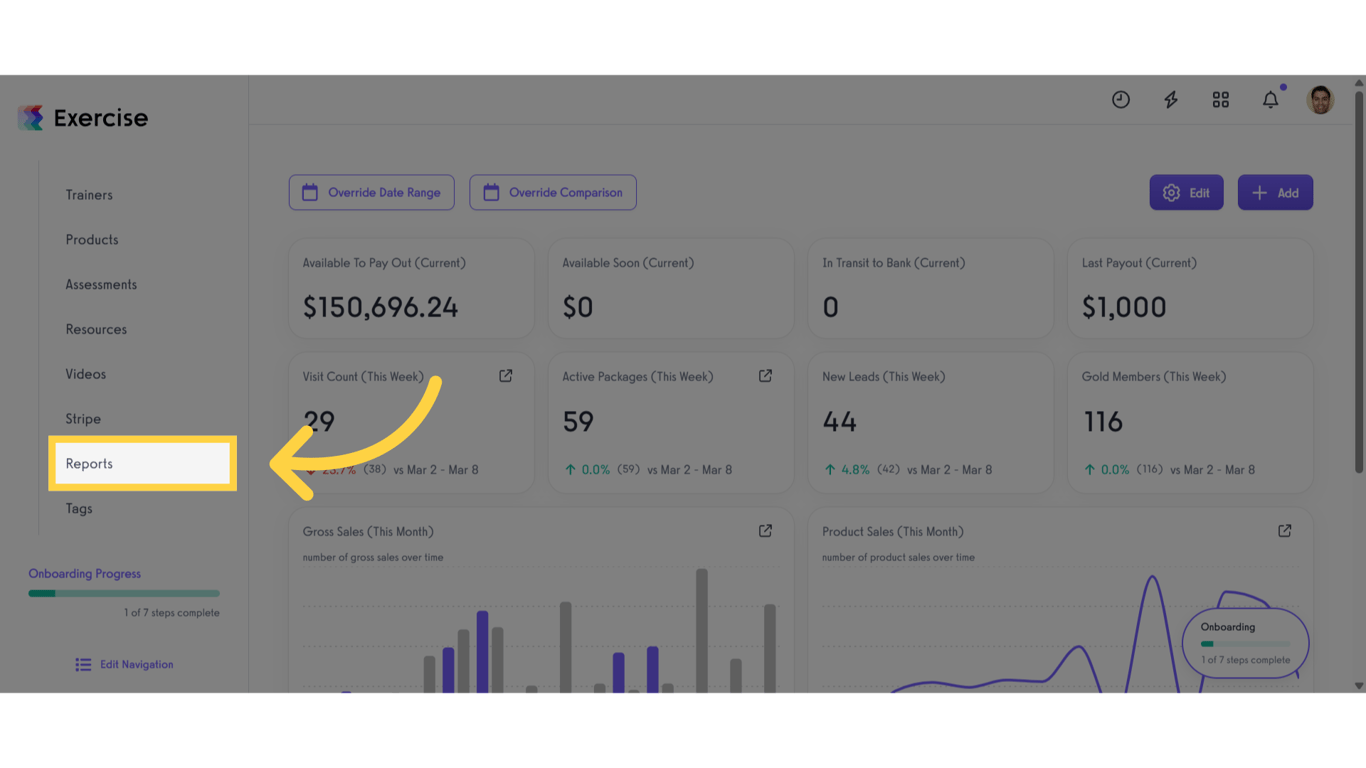This screenshot has width=1366, height=768.
Task: Go to Trainers in sidebar
Action: pos(89,195)
